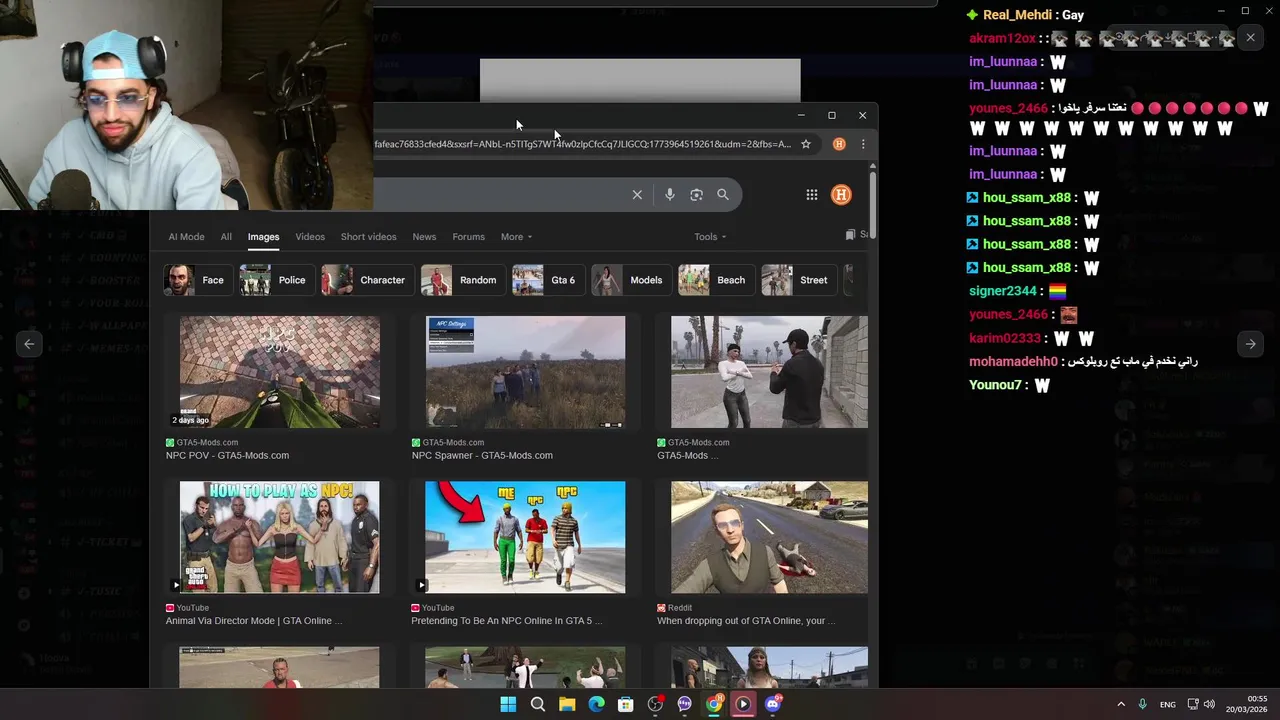Open the ENG language switcher
The height and width of the screenshot is (720, 1280).
coord(1168,705)
